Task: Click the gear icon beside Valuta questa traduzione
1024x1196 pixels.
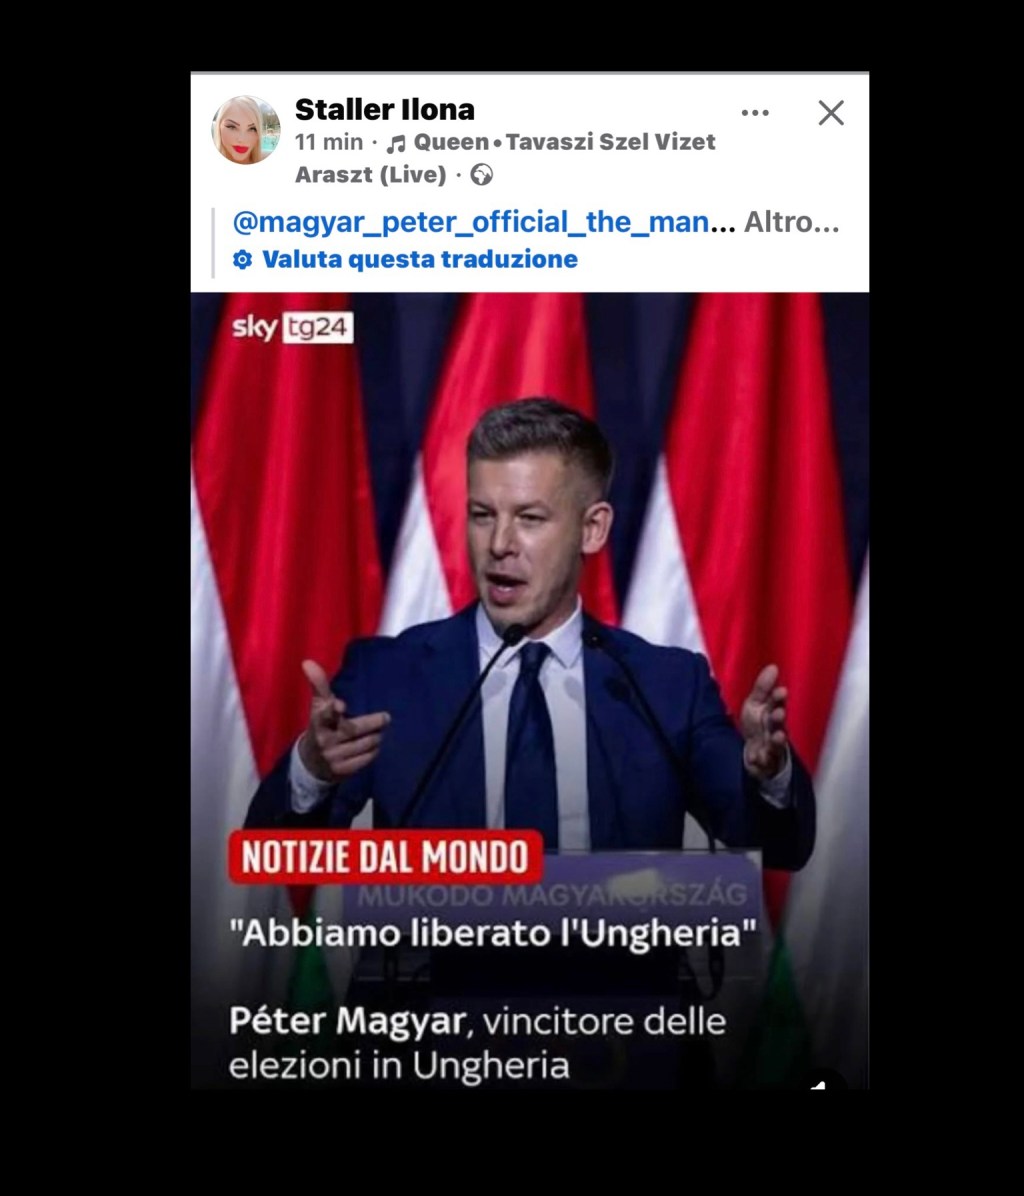Action: [242, 259]
